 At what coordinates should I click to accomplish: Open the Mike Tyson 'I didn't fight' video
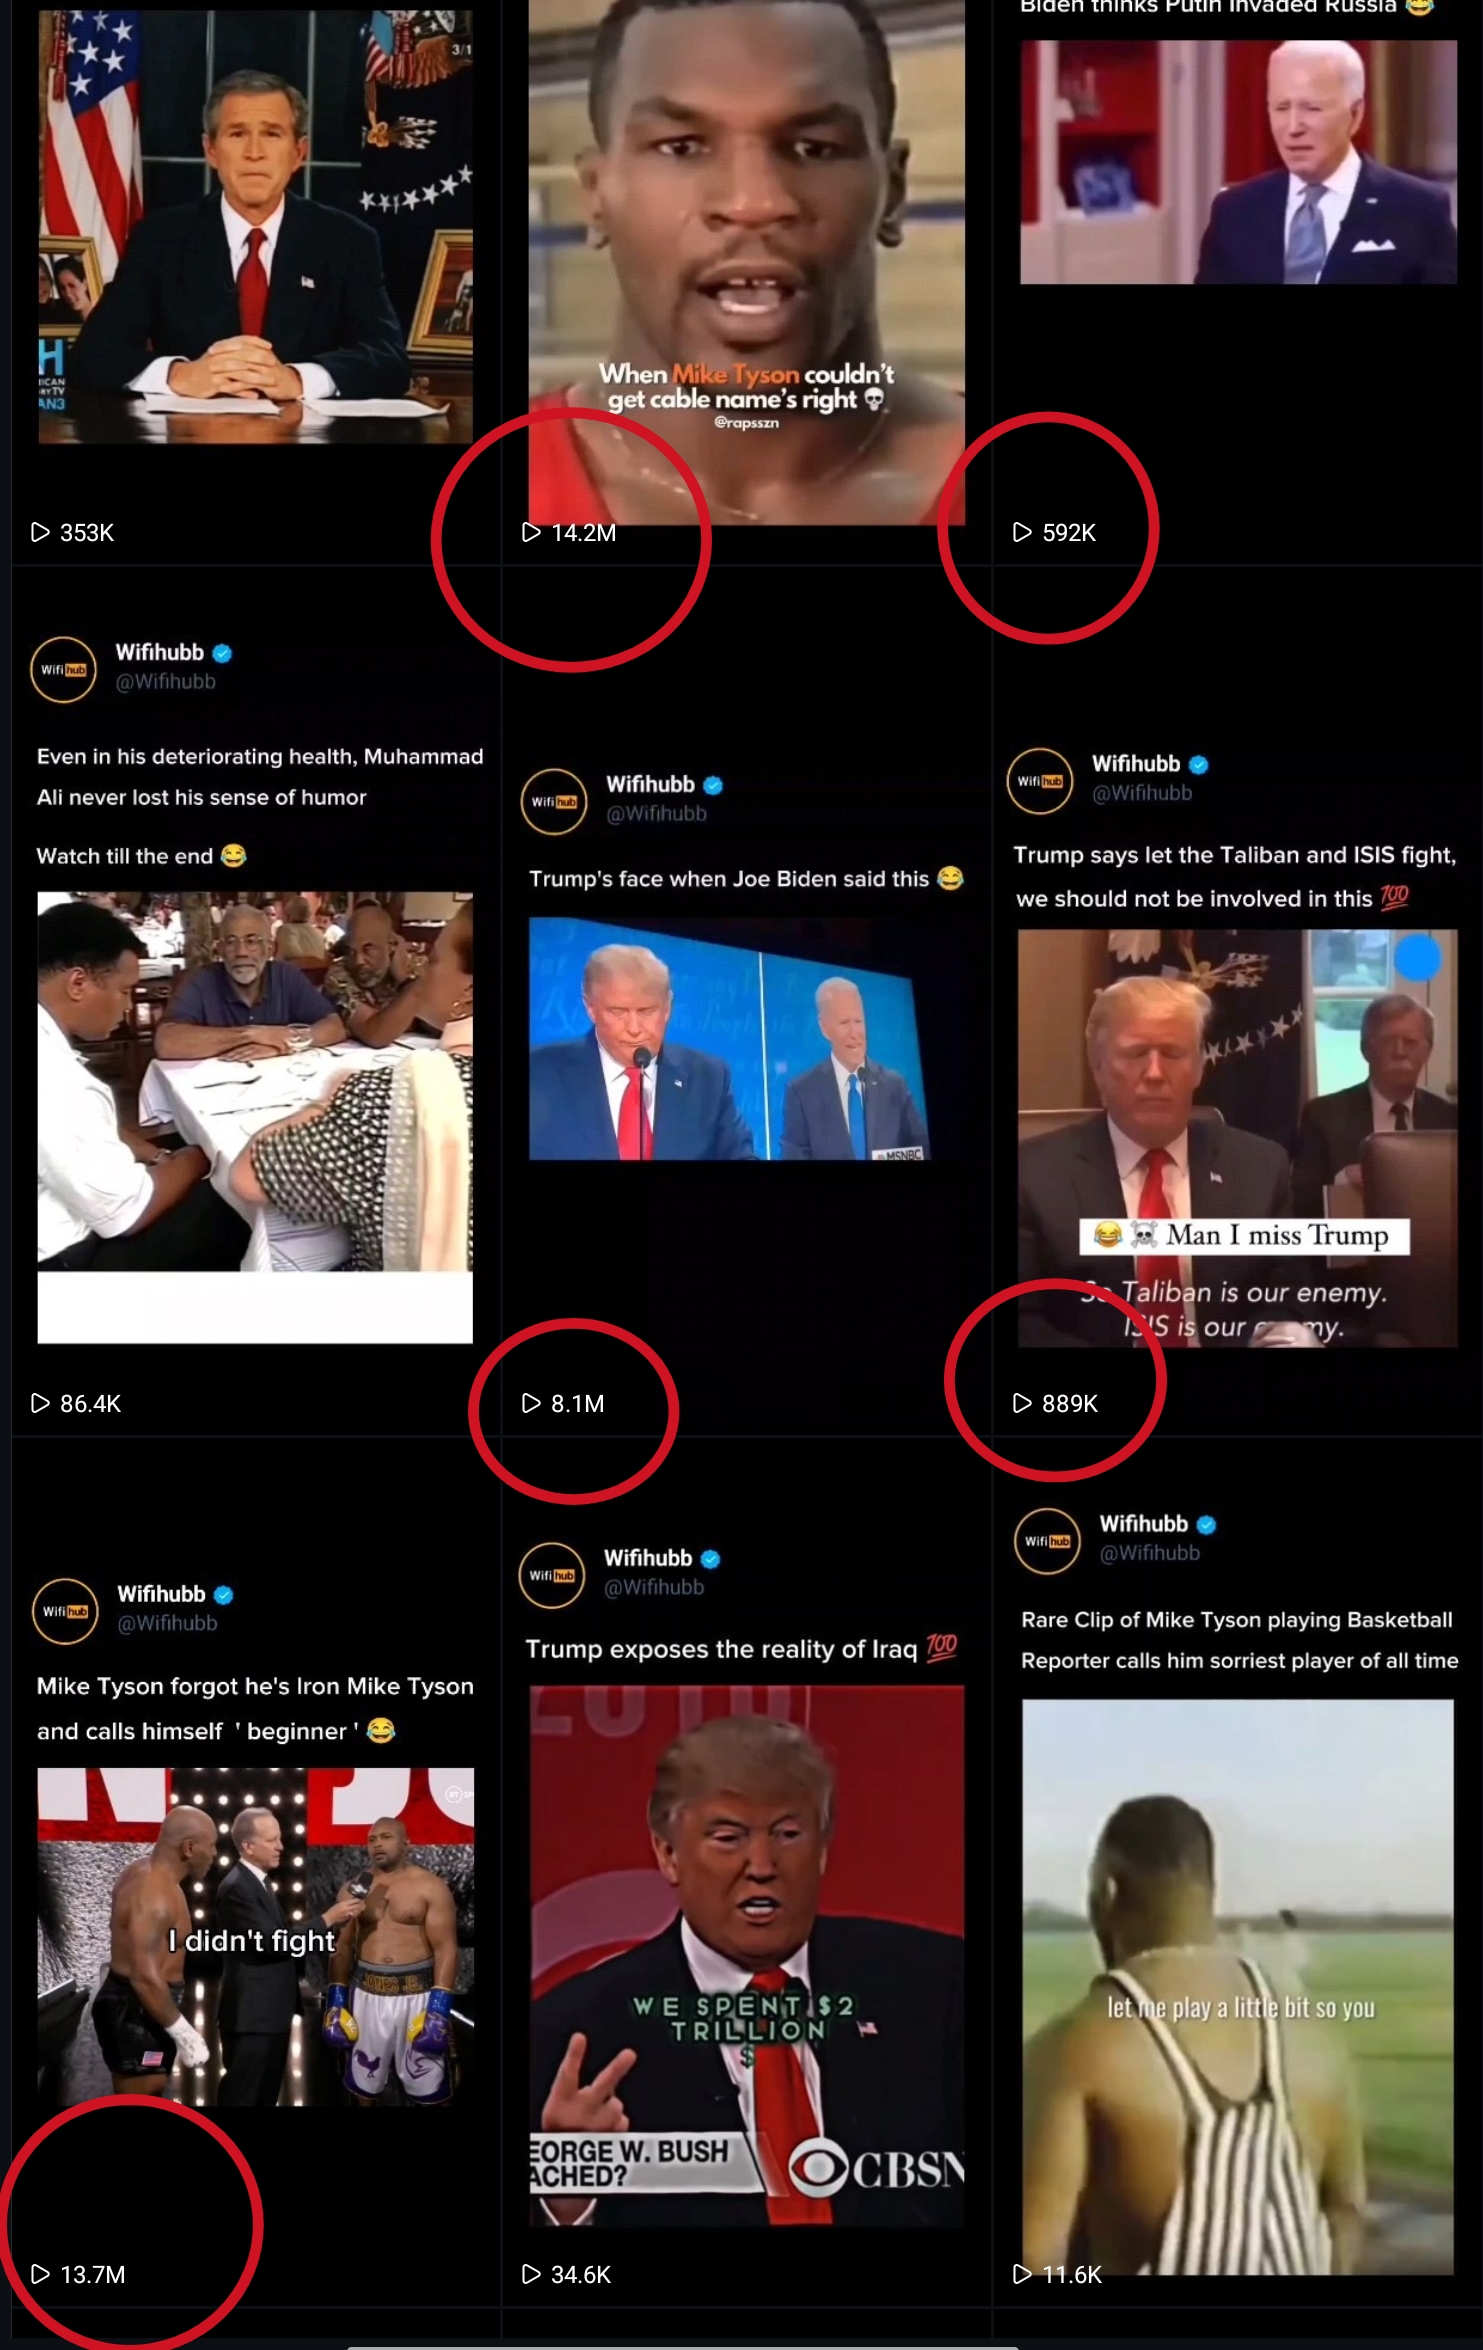tap(255, 1937)
